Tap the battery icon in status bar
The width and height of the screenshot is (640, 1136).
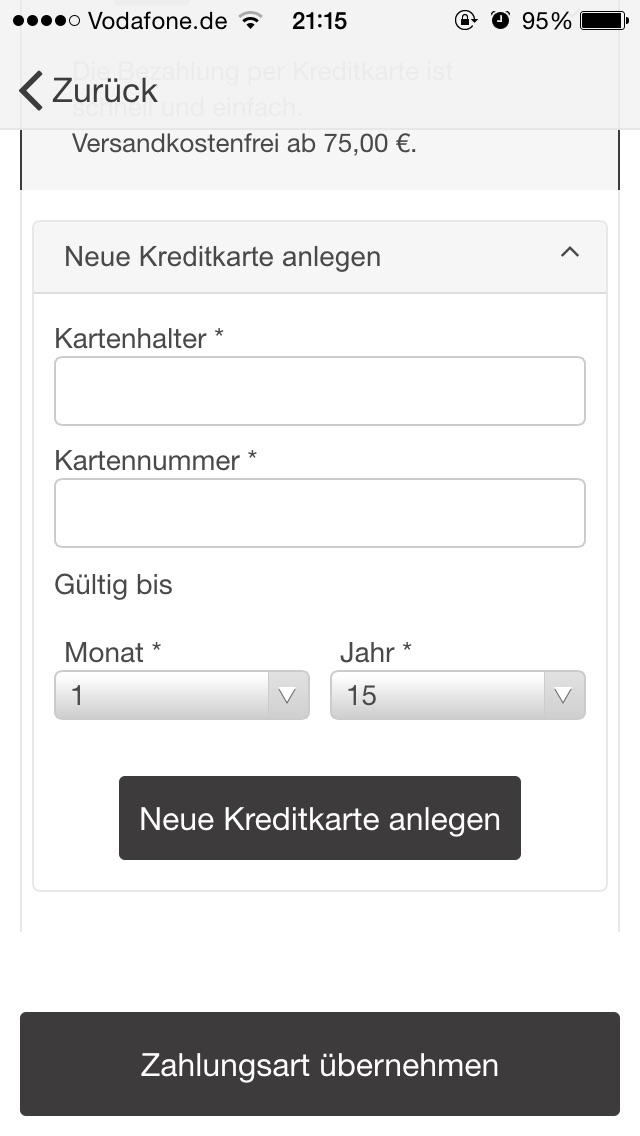tap(604, 21)
